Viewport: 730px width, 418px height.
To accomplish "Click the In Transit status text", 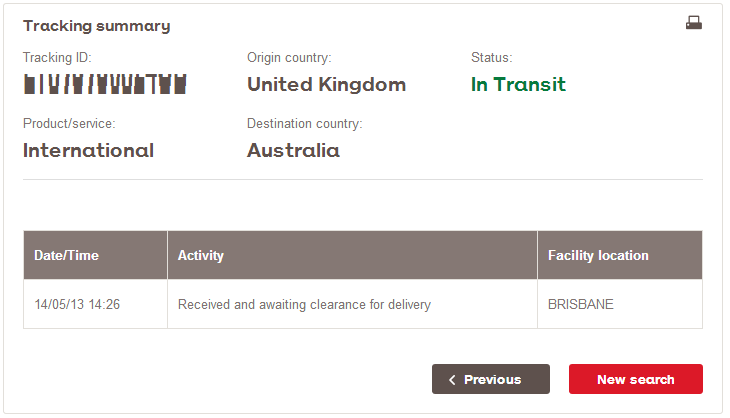I will pyautogui.click(x=518, y=84).
